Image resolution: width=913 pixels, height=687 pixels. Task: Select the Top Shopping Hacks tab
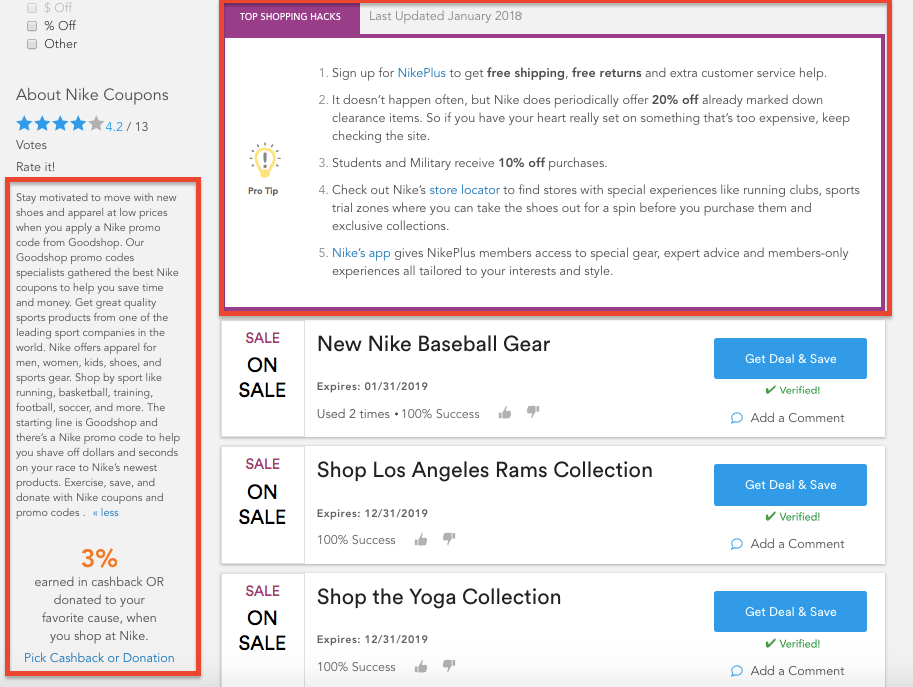[290, 17]
